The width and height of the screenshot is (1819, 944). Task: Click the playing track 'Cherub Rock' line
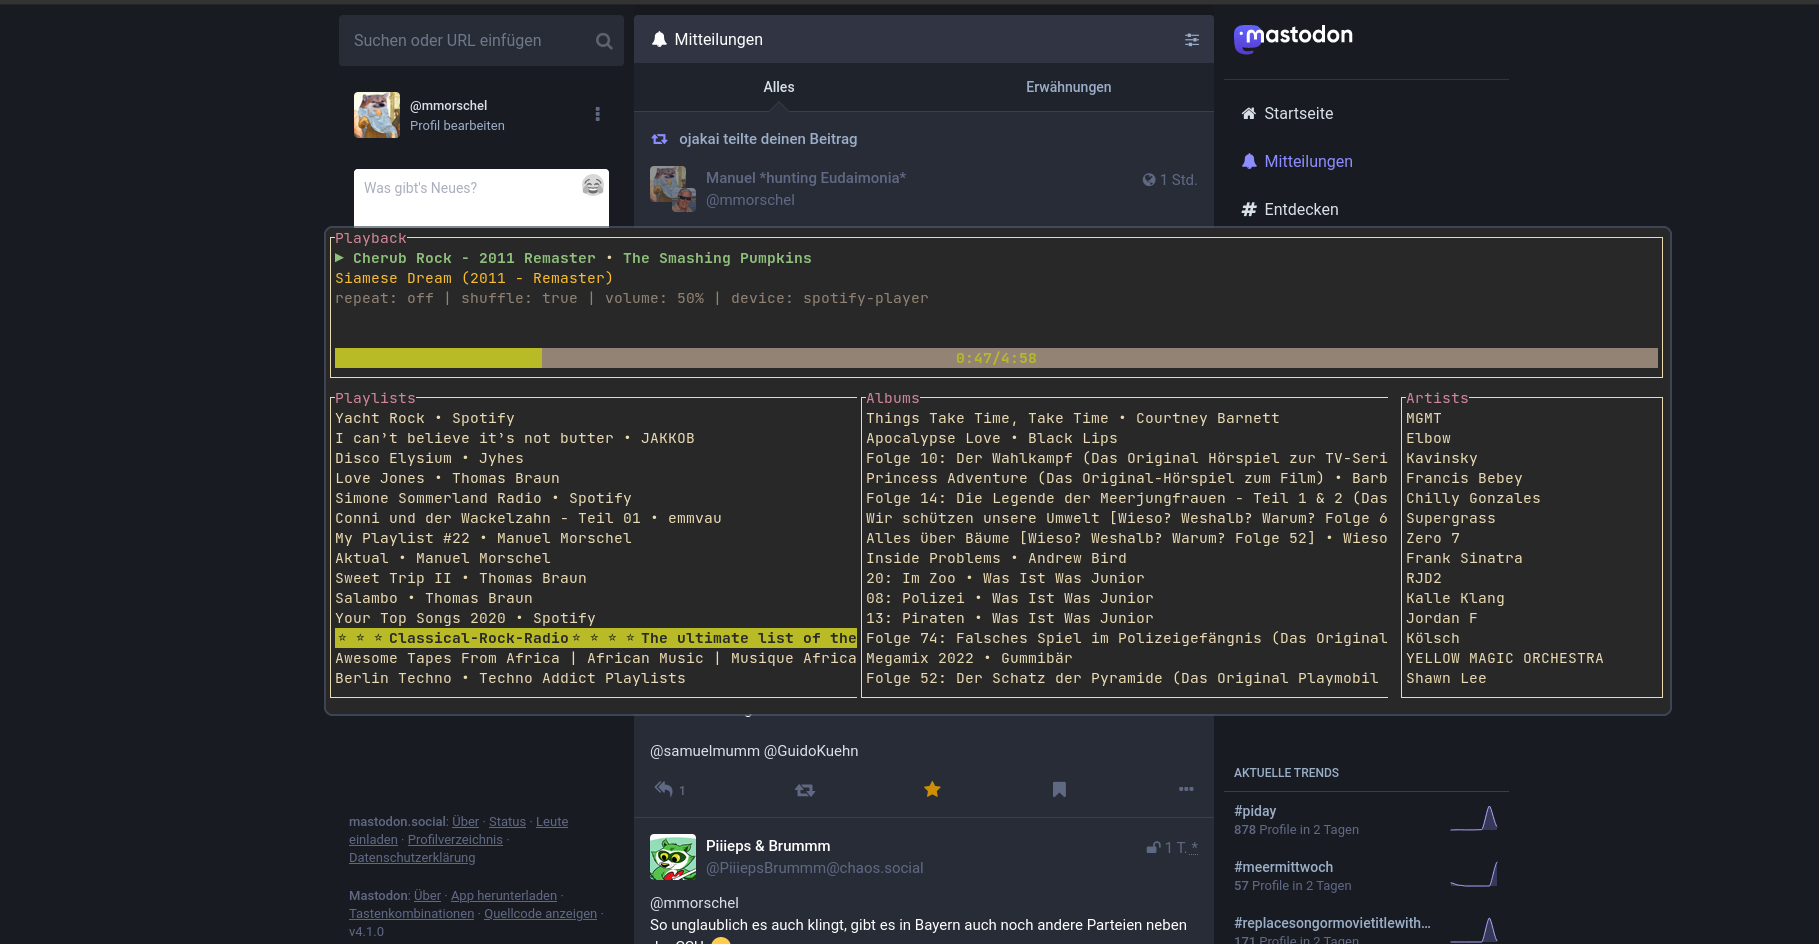[x=573, y=258]
